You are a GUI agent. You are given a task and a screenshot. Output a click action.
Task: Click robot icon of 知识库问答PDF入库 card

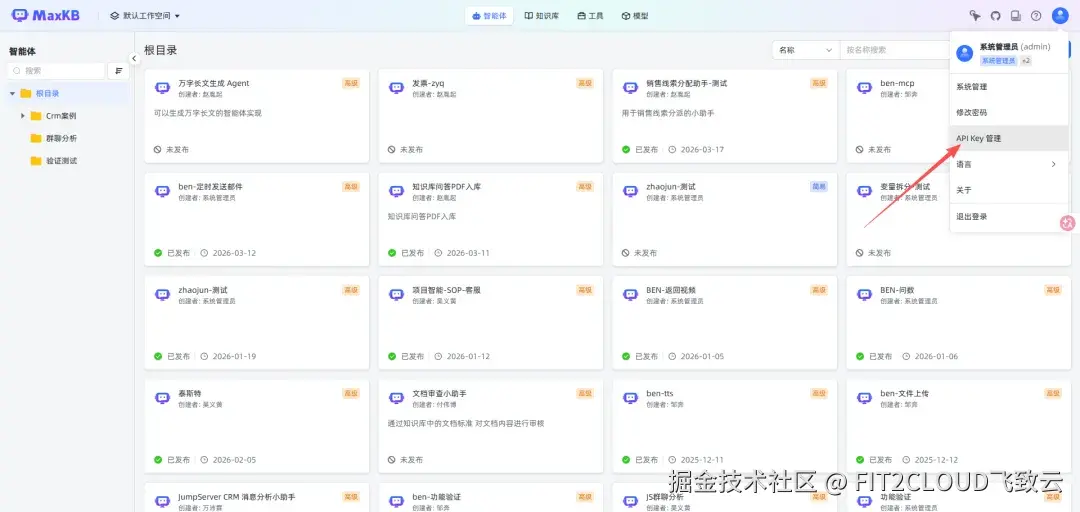396,191
